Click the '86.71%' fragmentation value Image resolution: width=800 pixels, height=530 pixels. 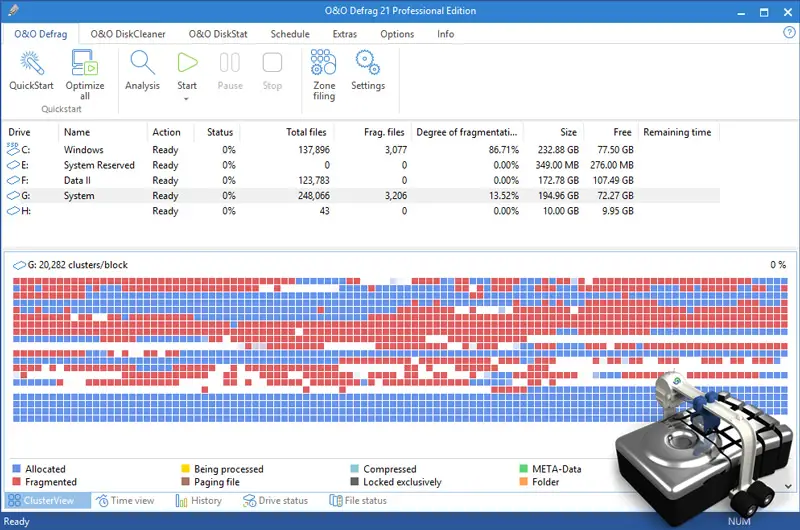click(504, 150)
